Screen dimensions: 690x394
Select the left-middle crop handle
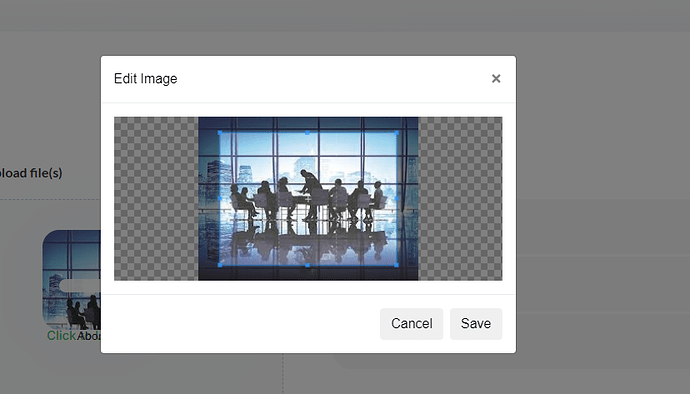(220, 199)
